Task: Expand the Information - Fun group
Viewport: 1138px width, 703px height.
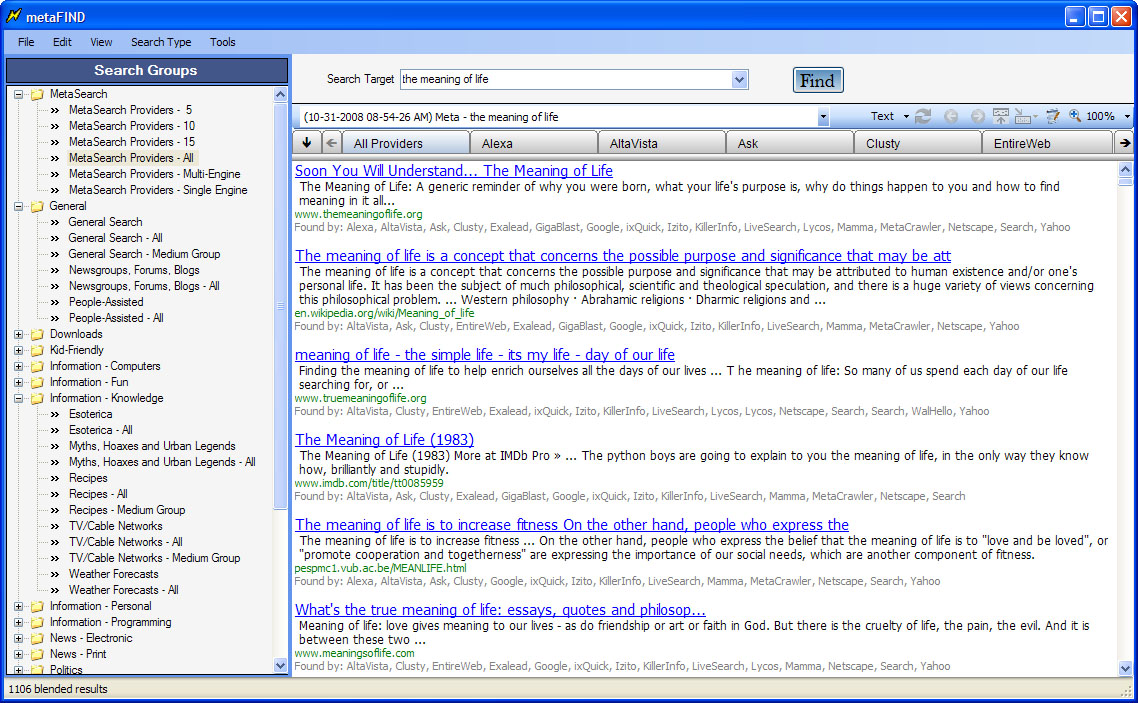Action: pyautogui.click(x=19, y=382)
